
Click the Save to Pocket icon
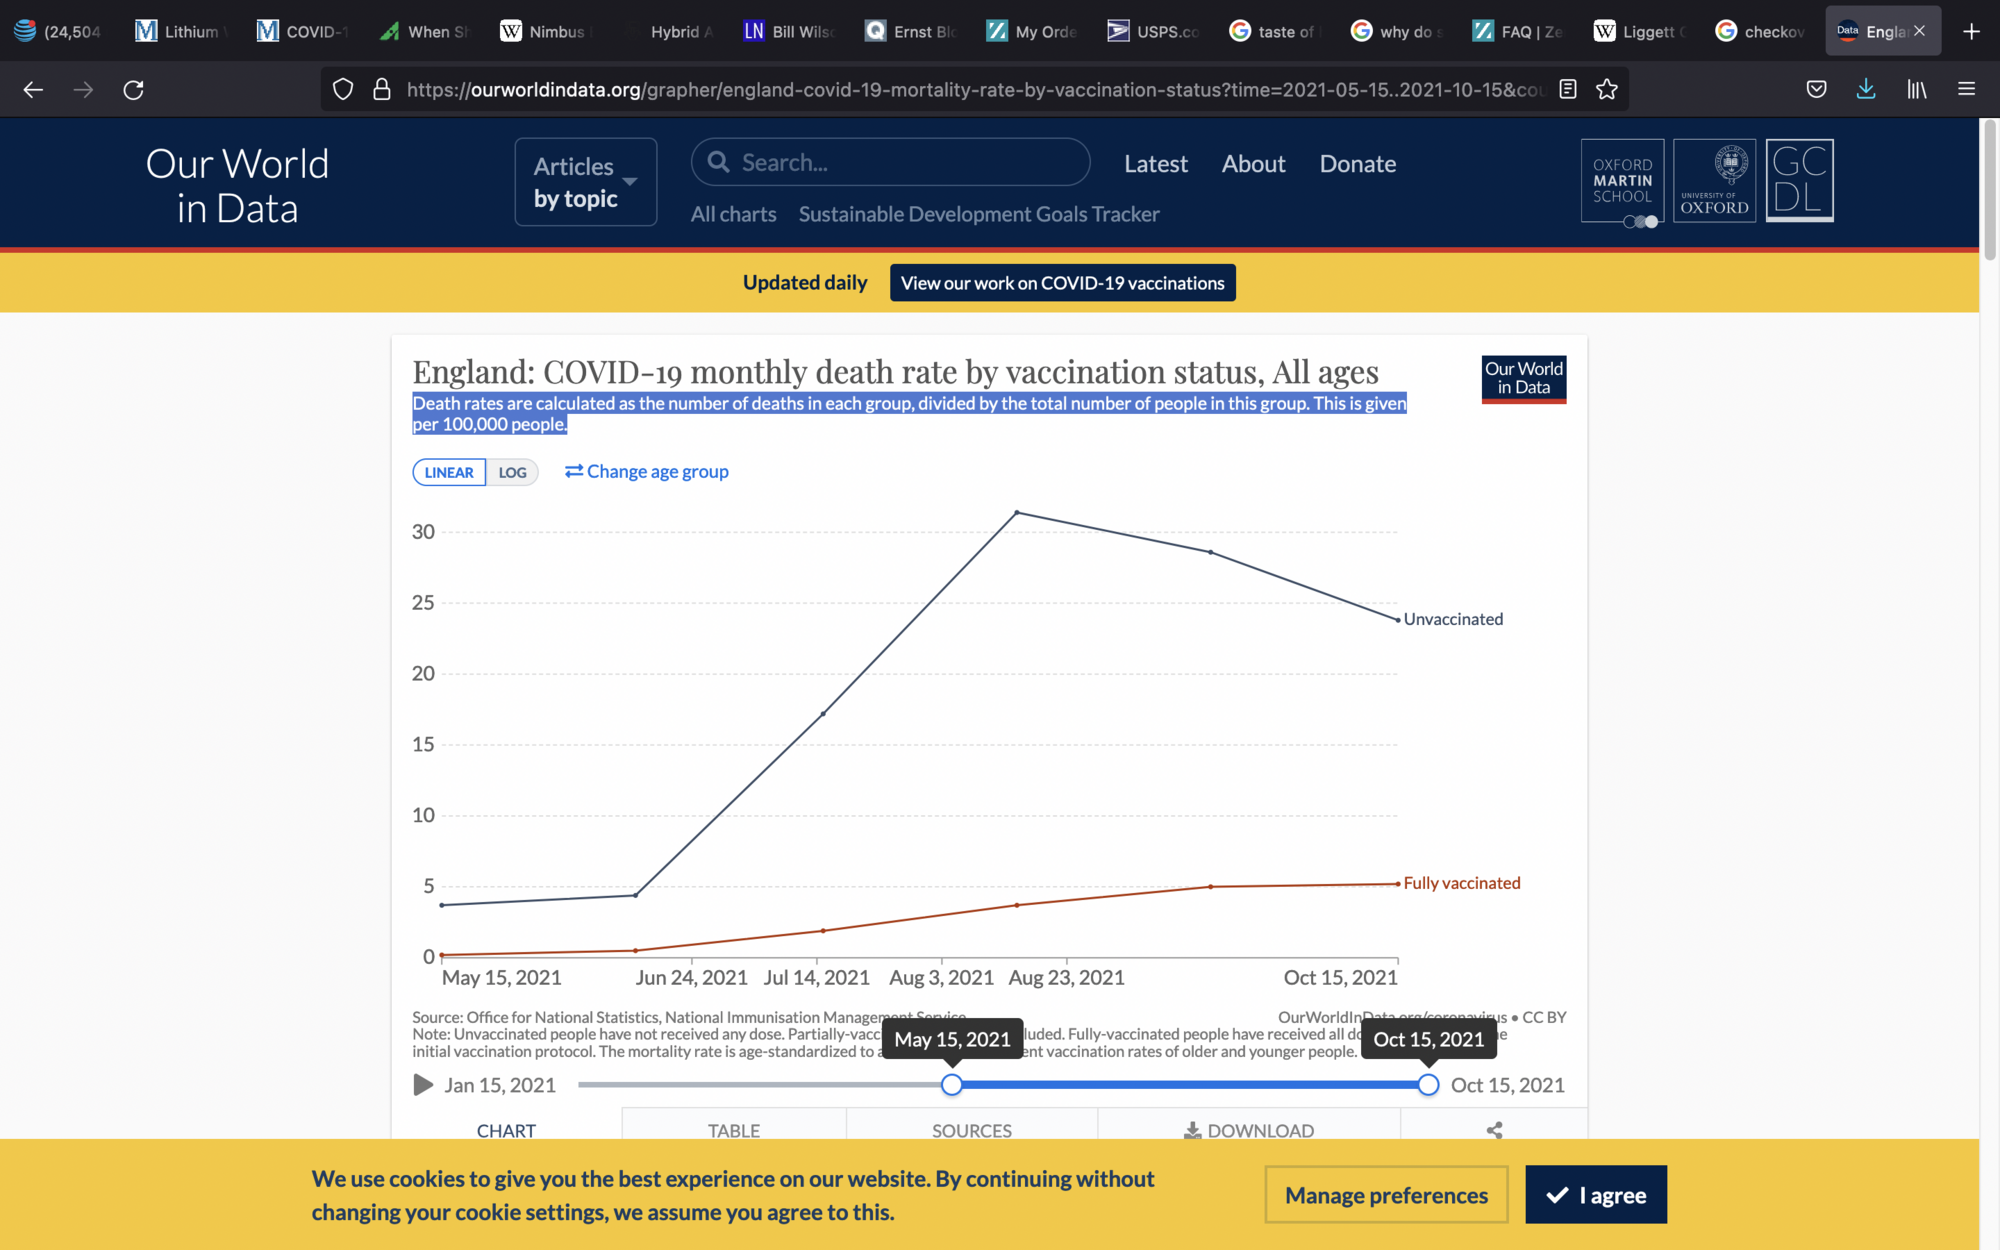1817,90
